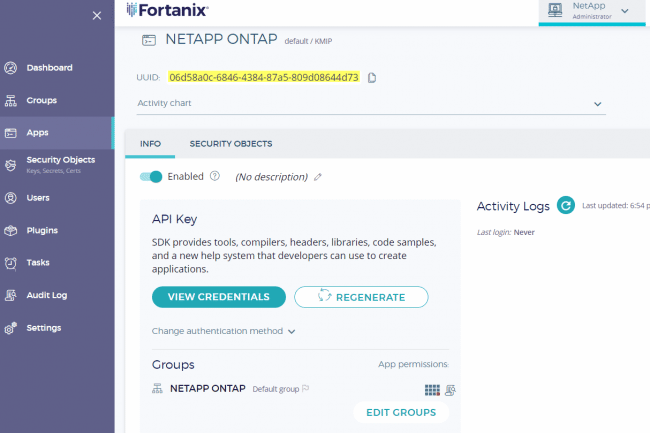Click the VIEW CREDENTIALS button
Viewport: 650px width, 433px height.
pos(219,297)
